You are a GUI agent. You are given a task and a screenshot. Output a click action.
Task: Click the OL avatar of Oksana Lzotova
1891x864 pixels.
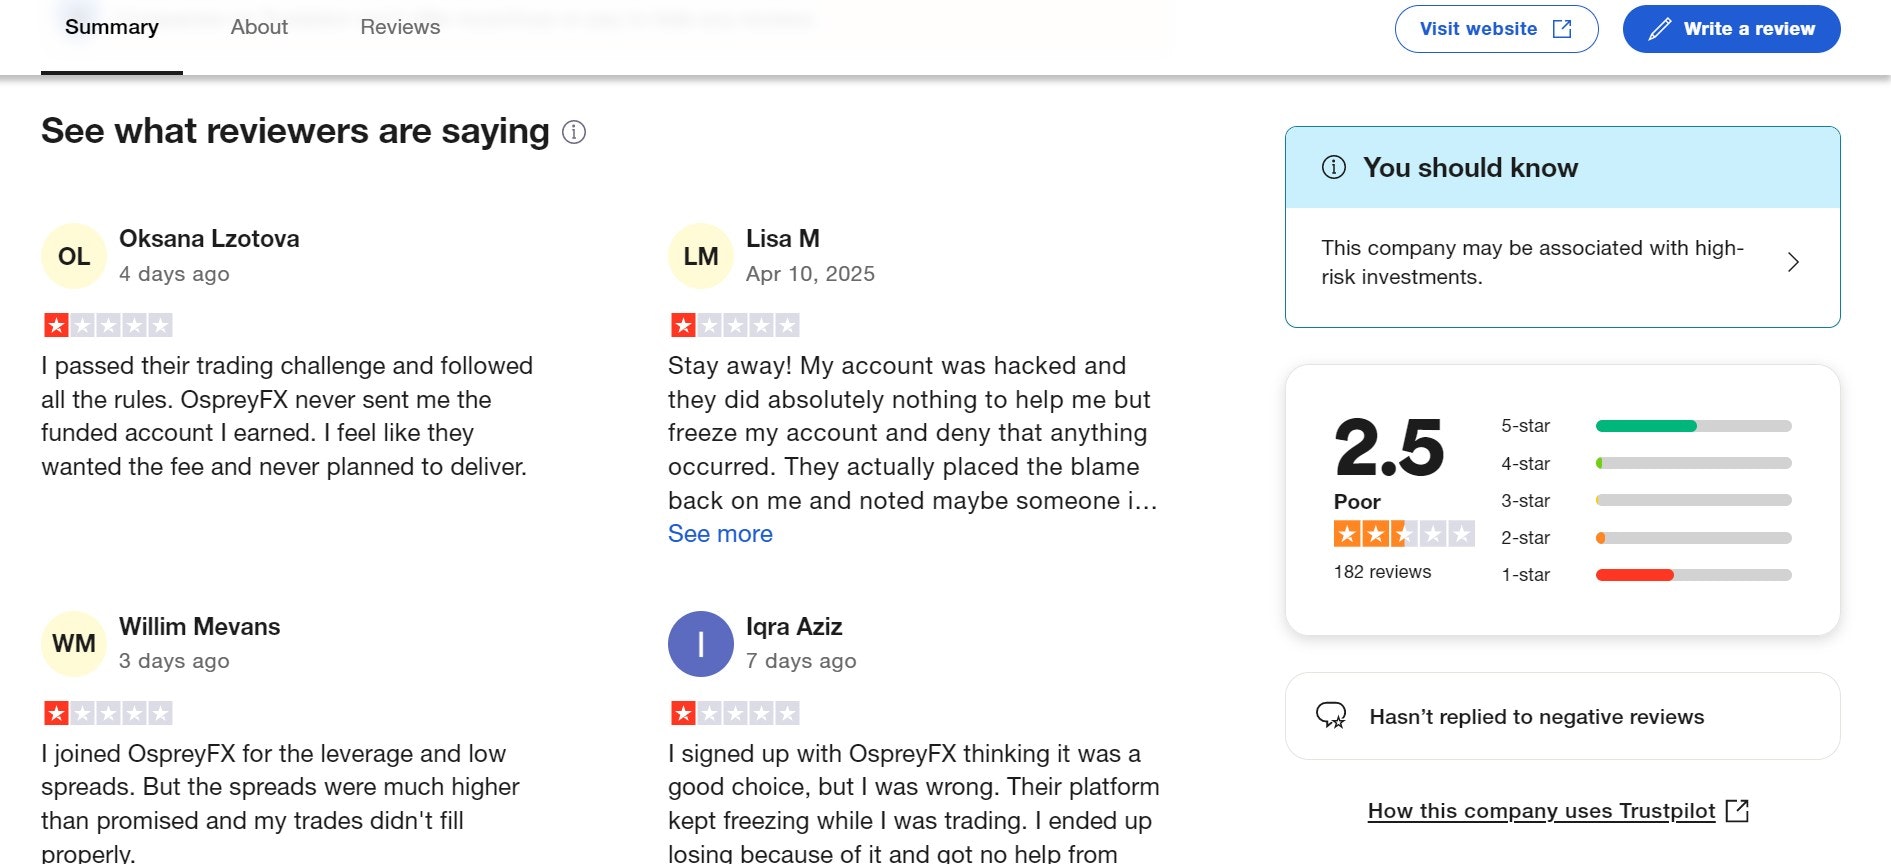click(74, 256)
